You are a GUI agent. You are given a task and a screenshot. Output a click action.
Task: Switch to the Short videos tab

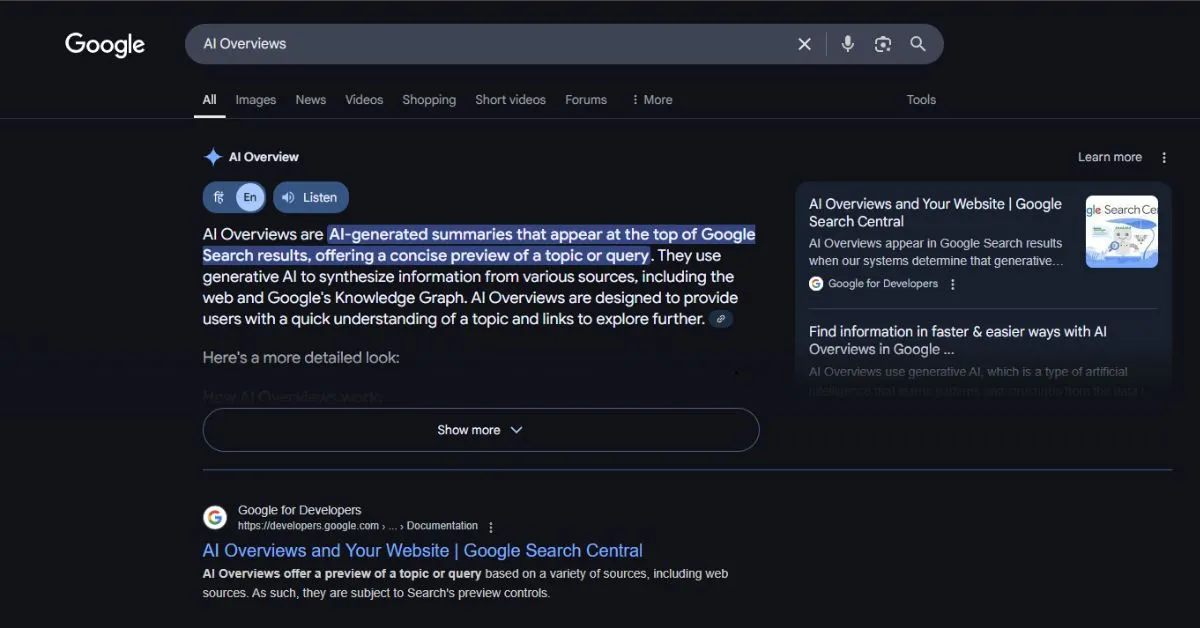[x=510, y=100]
